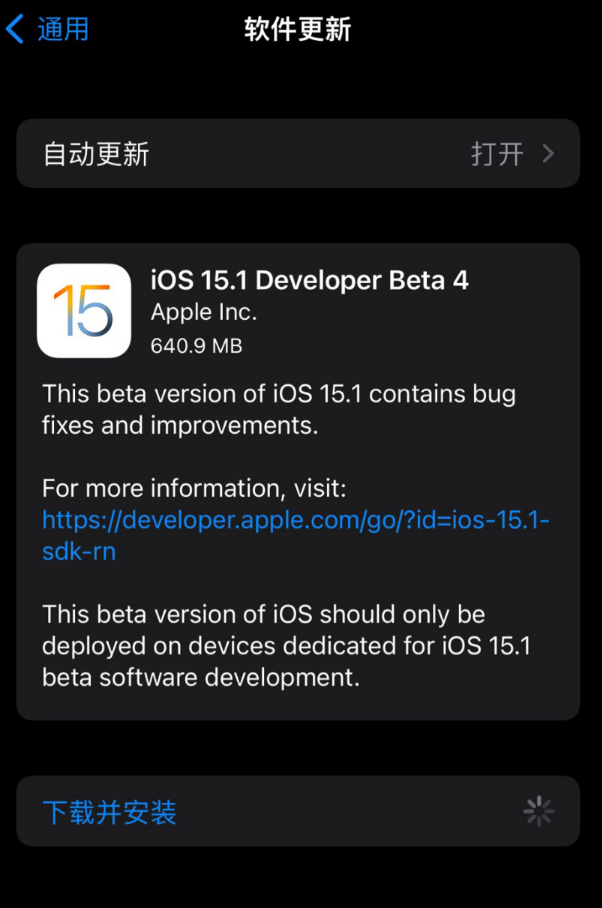The height and width of the screenshot is (908, 602).
Task: Tap the back chevron arrow
Action: (15, 29)
